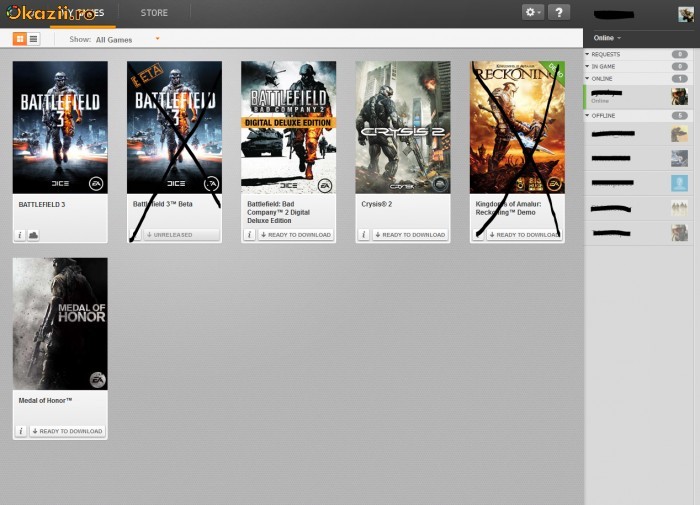Click the Crysis 2 game title text
The image size is (700, 505).
(377, 204)
